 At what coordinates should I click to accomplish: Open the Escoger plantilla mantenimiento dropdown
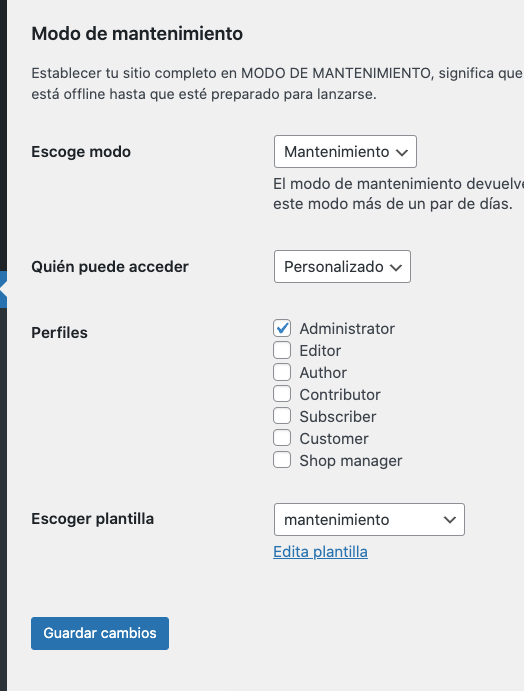[369, 520]
